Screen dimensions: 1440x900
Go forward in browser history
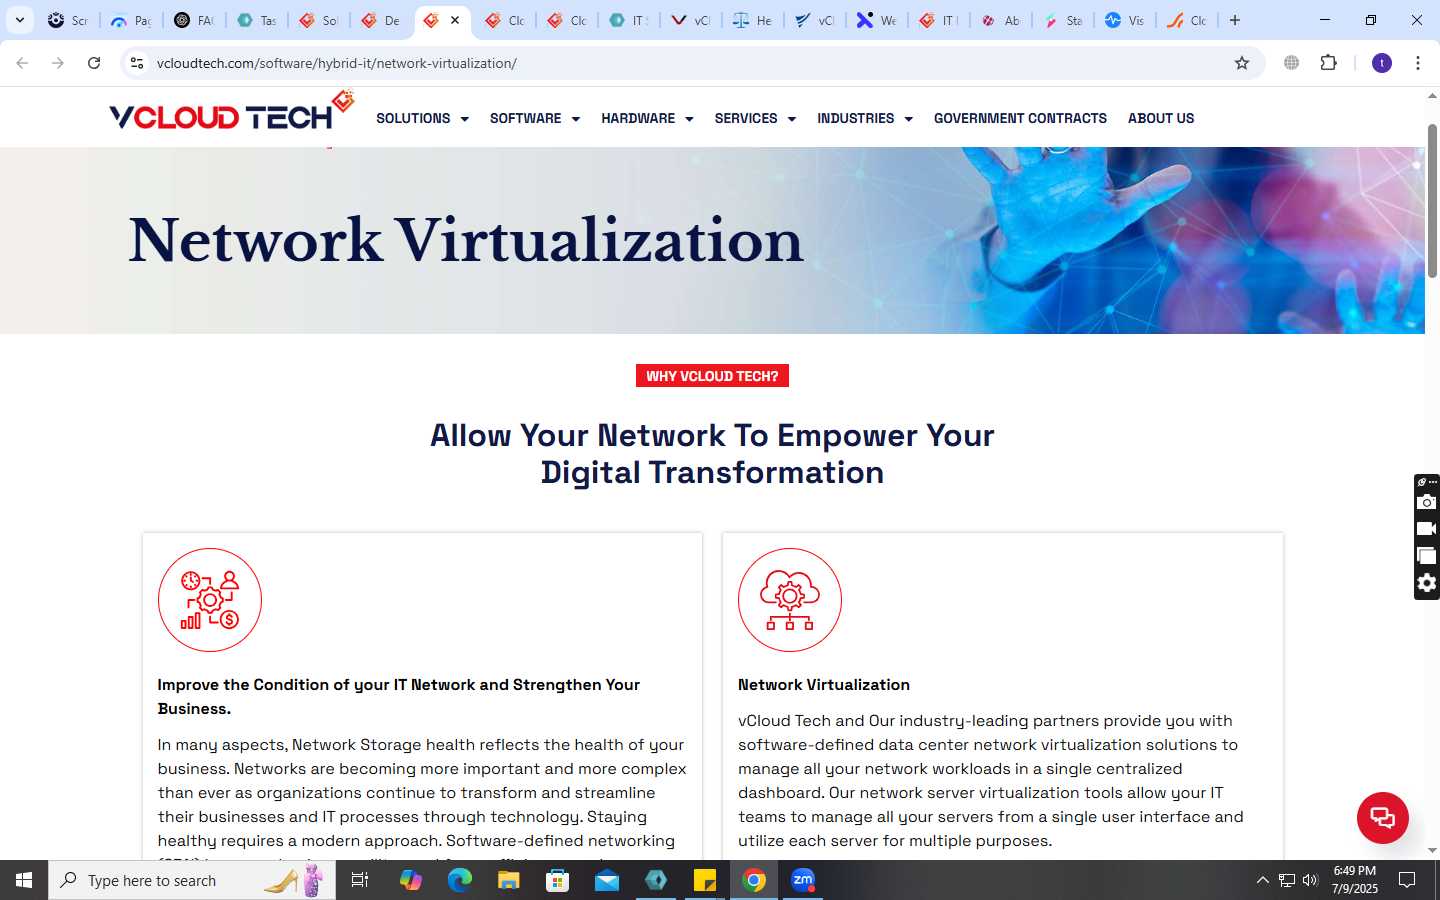tap(58, 63)
